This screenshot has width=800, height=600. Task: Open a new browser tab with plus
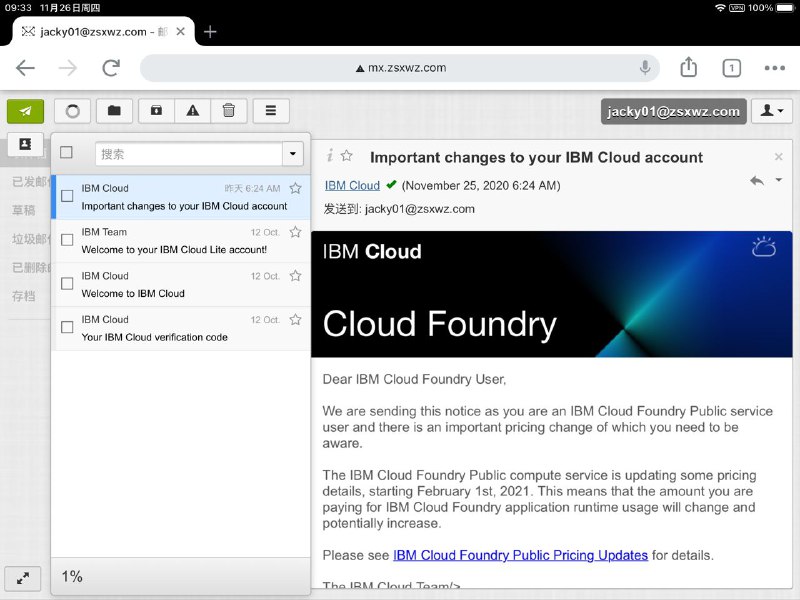coord(210,32)
